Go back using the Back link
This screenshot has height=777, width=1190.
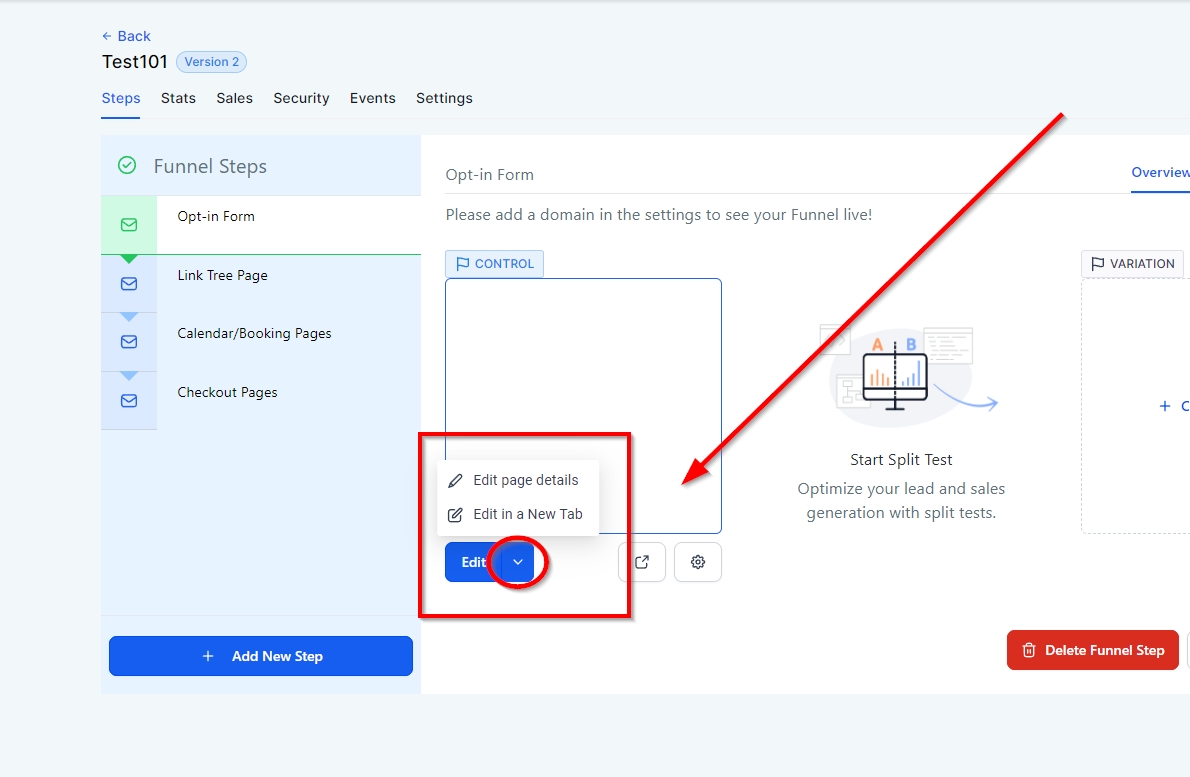pyautogui.click(x=126, y=36)
